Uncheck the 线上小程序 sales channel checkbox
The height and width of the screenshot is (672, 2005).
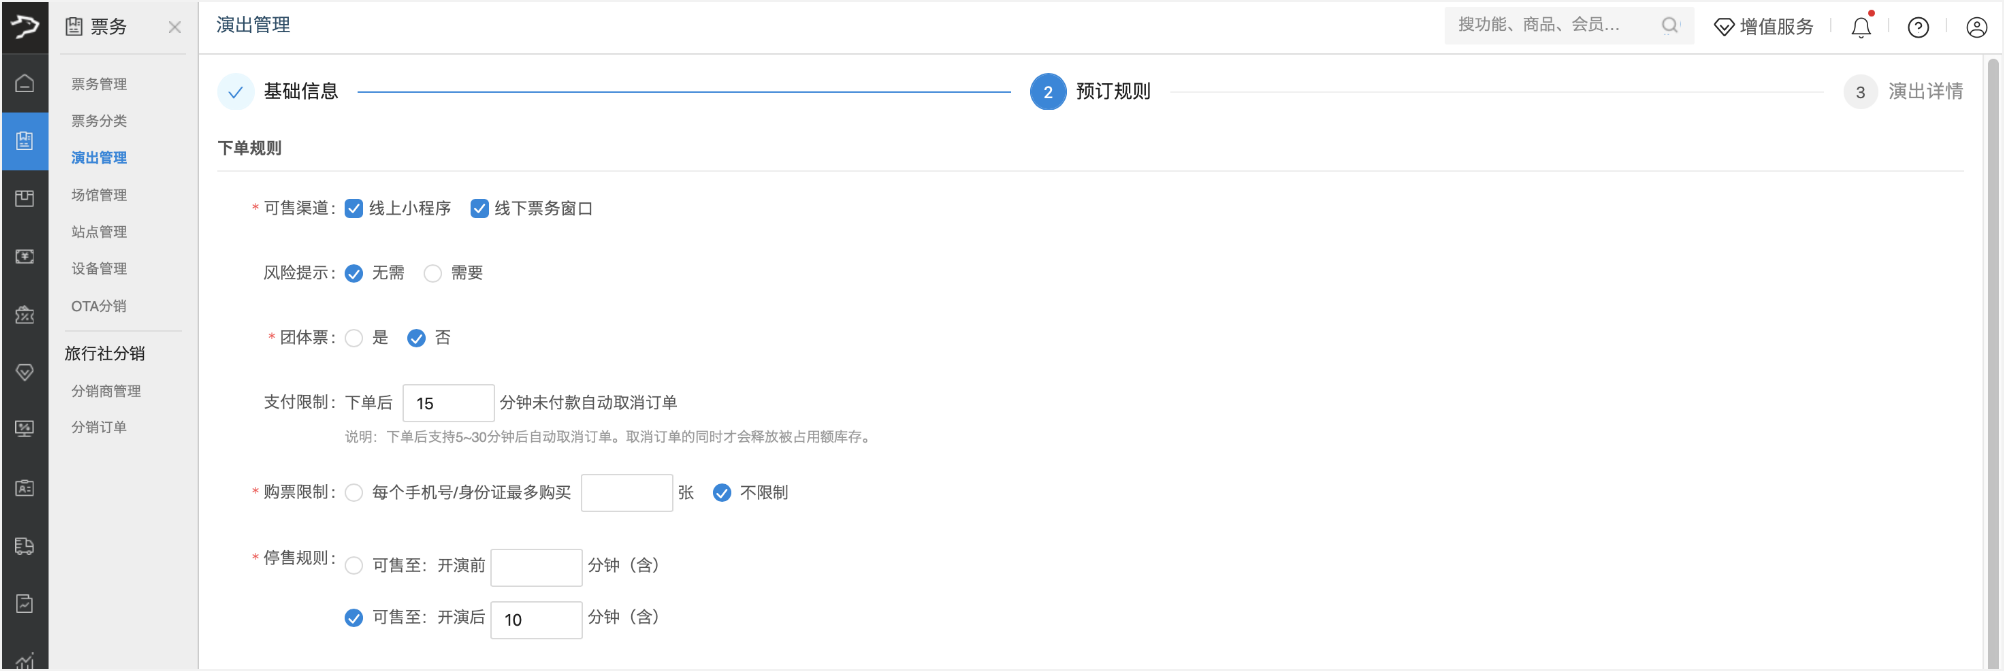coord(353,209)
